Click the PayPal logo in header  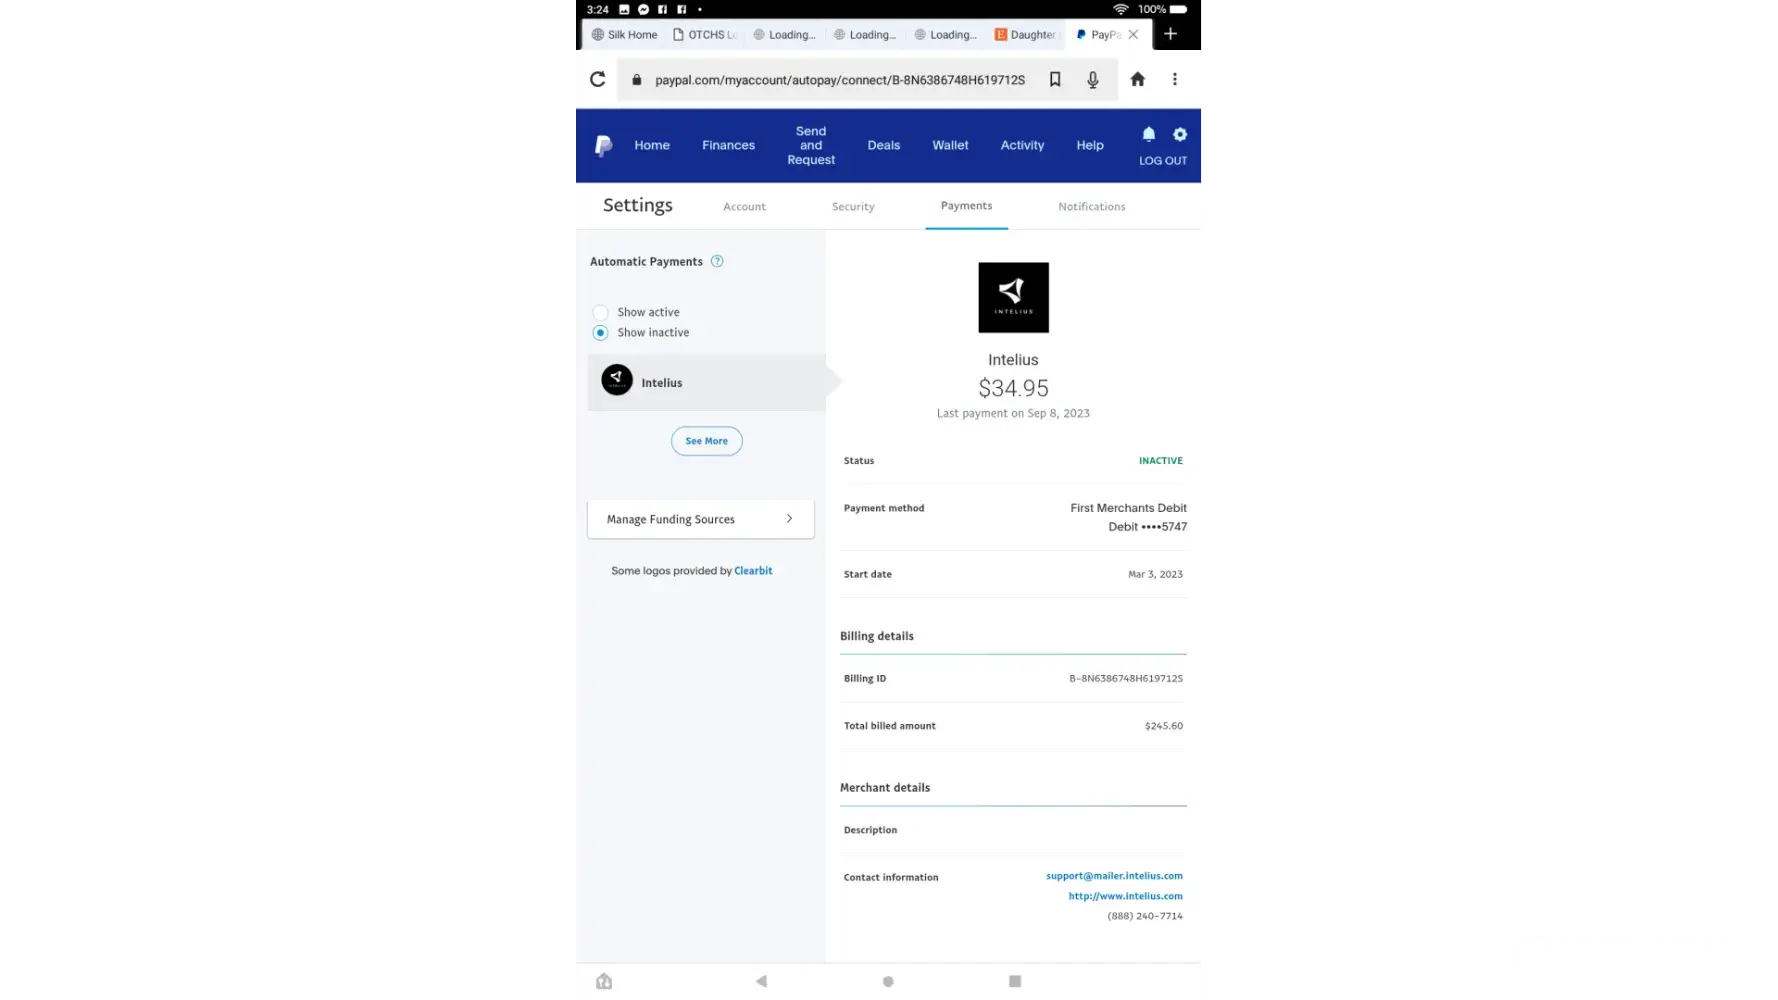(x=603, y=146)
